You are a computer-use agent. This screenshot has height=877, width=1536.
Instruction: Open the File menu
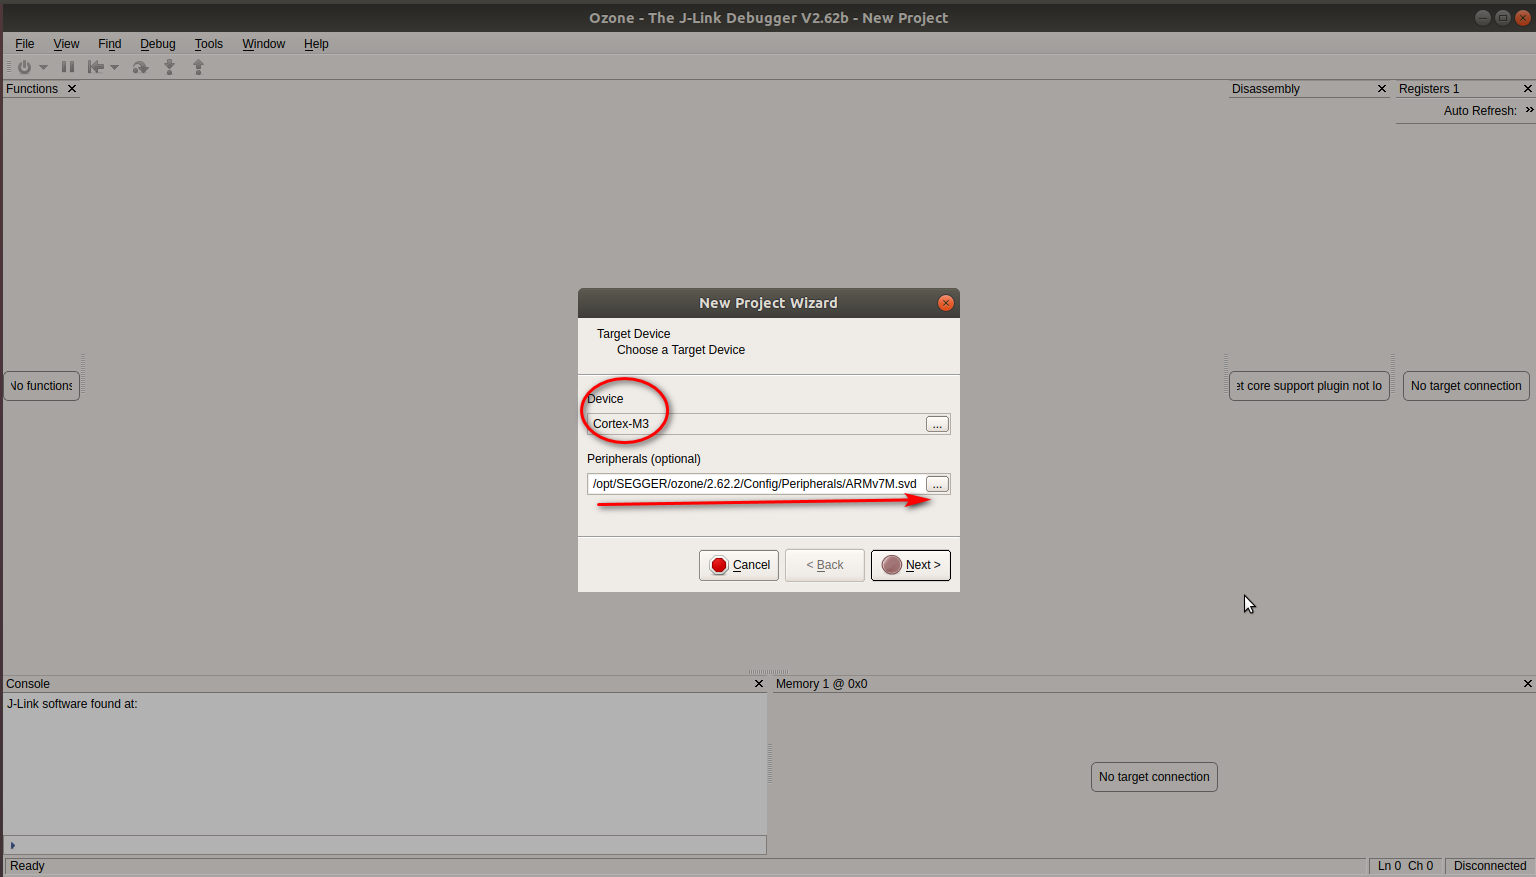coord(25,44)
